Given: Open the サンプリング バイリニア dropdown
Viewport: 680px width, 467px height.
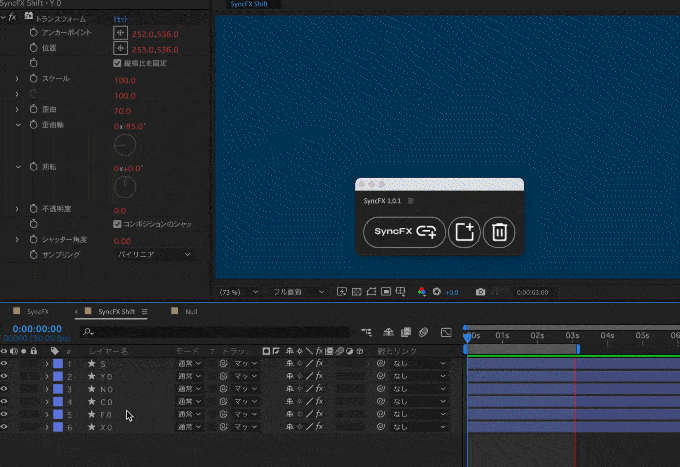Looking at the screenshot, I should coord(154,255).
